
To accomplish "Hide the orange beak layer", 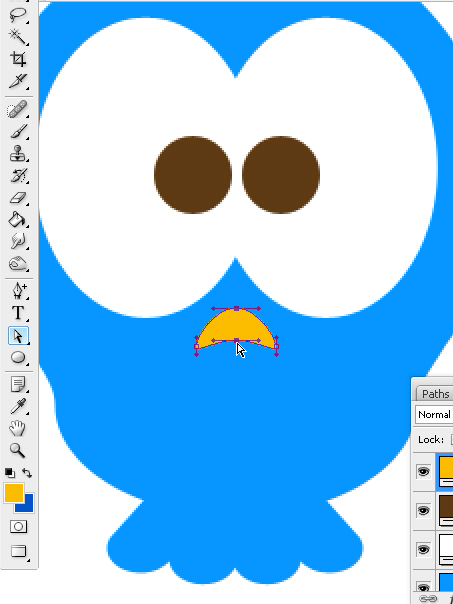I will point(423,471).
